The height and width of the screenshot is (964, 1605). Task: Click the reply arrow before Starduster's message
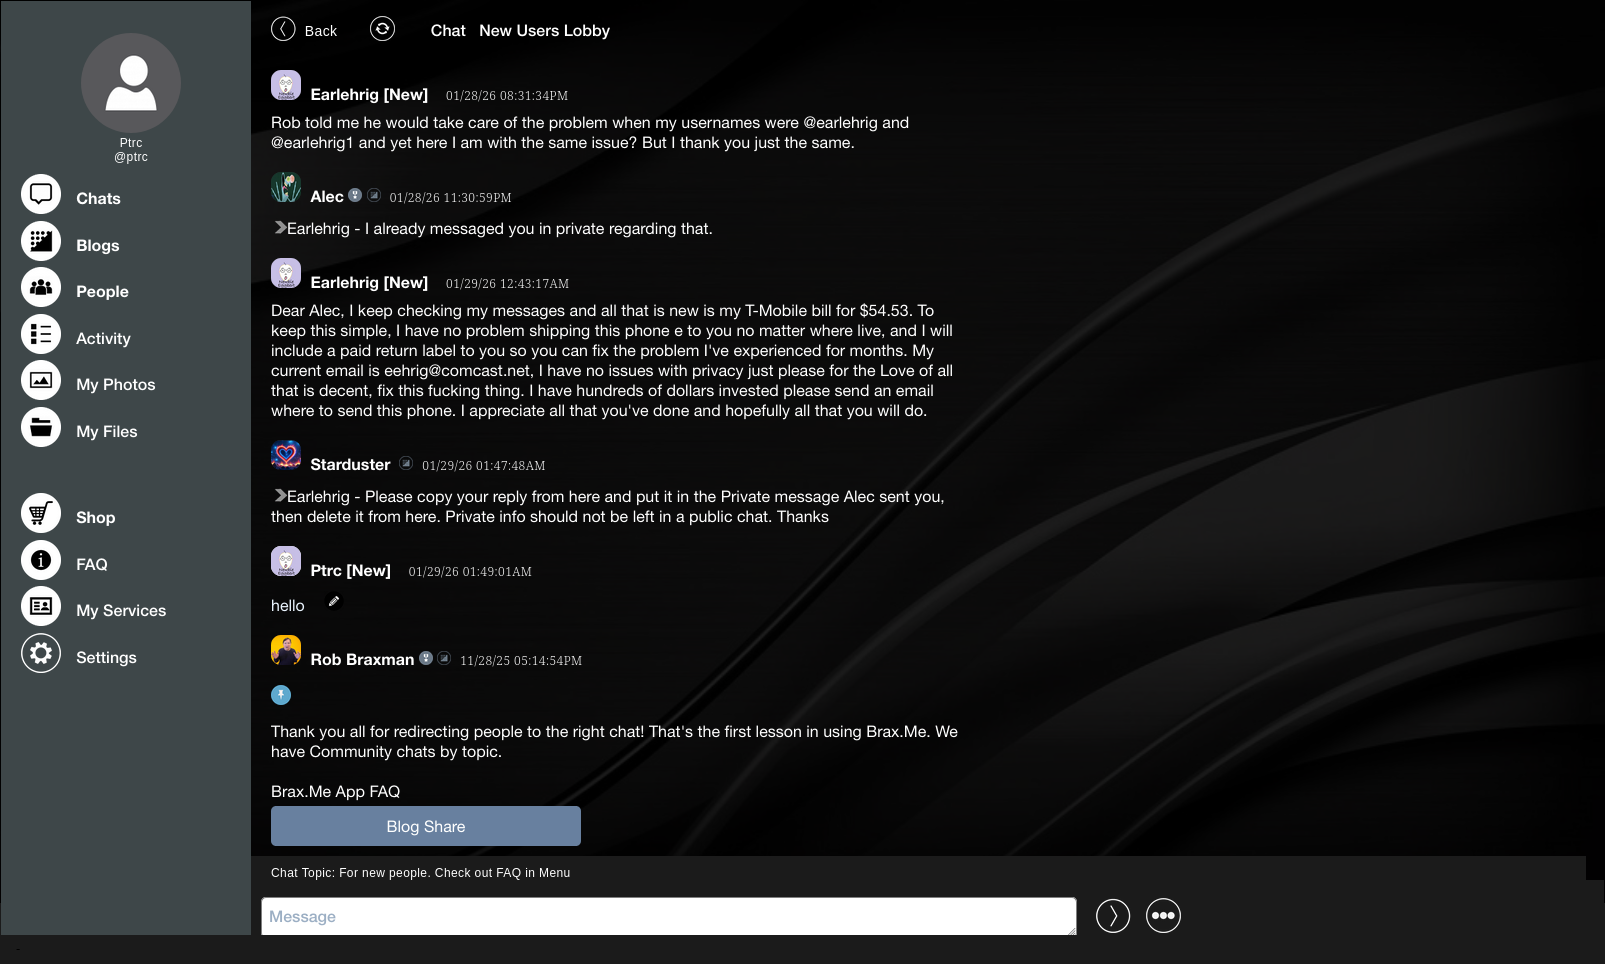[x=280, y=495]
